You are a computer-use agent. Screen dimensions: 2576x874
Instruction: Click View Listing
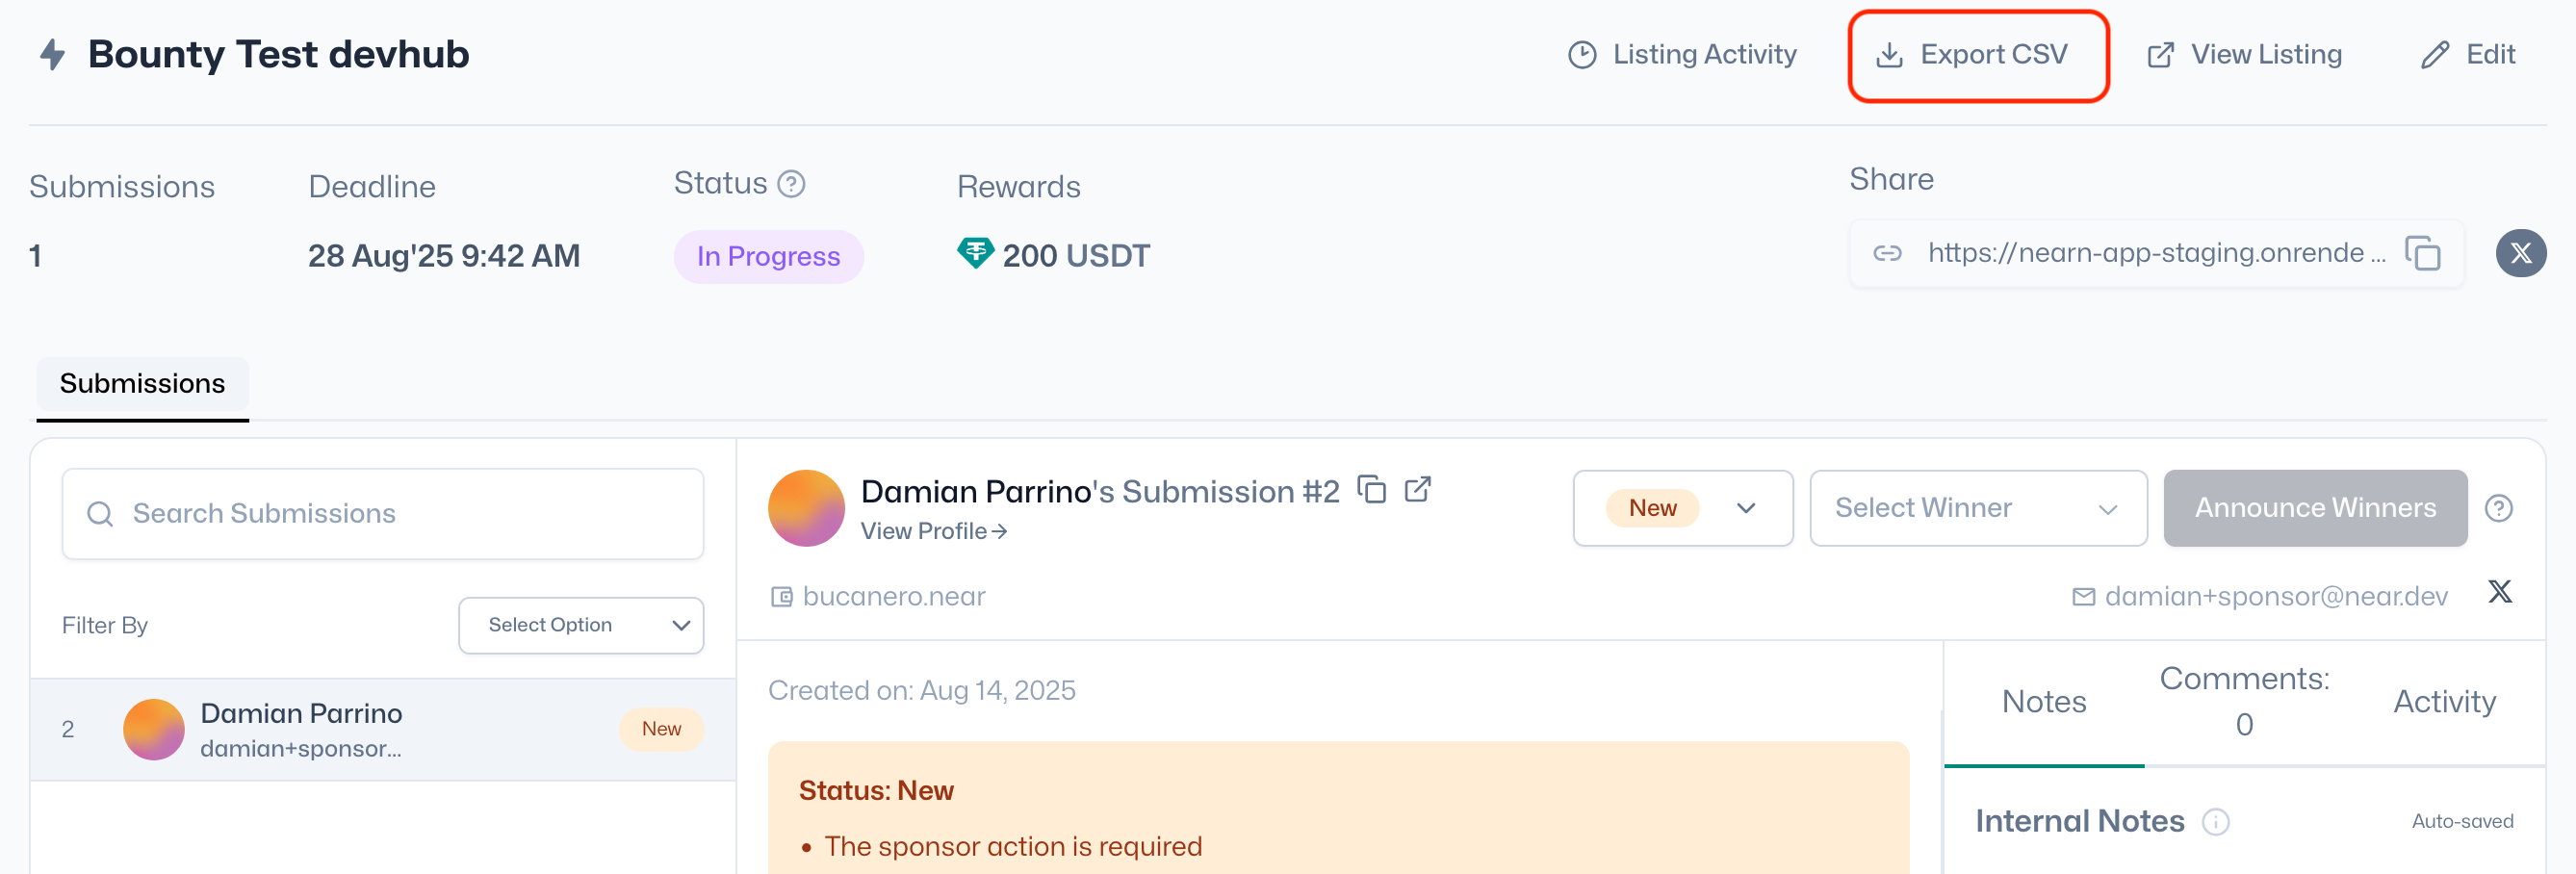[2244, 55]
